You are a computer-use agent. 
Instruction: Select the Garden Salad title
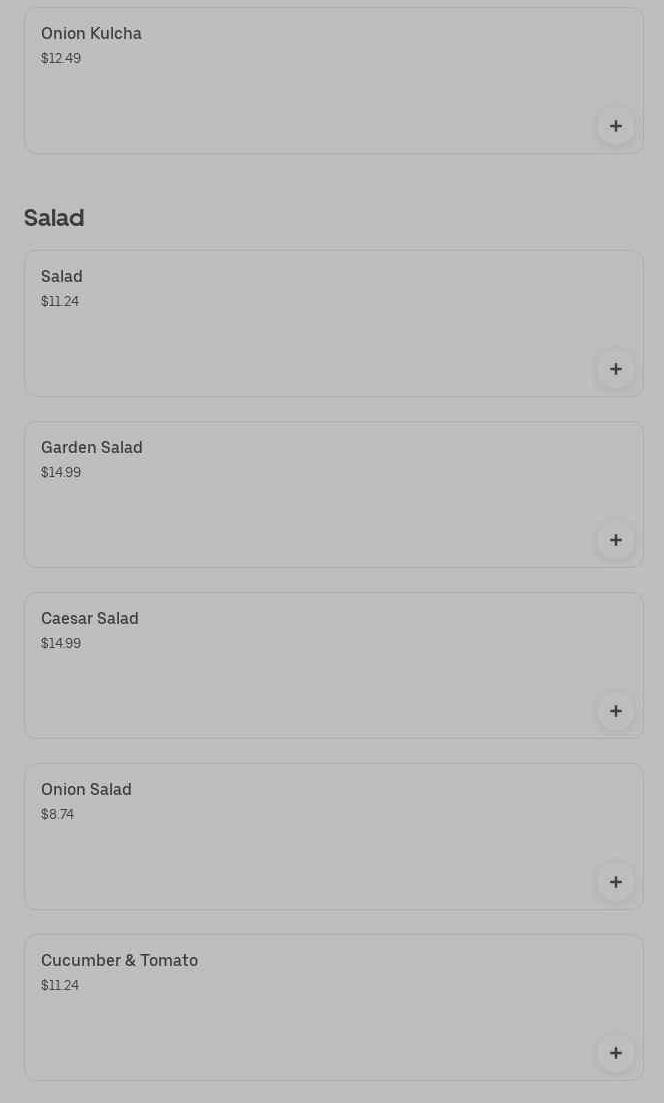pyautogui.click(x=92, y=448)
